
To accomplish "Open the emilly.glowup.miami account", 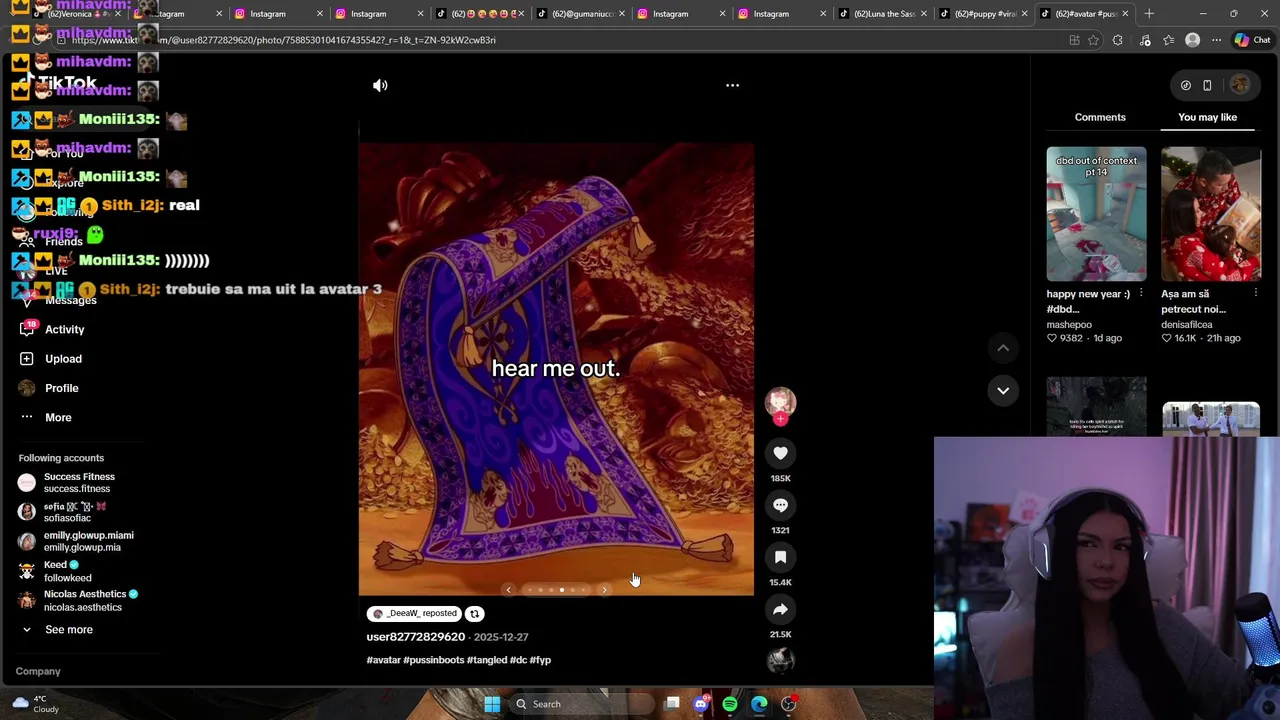I will point(75,541).
